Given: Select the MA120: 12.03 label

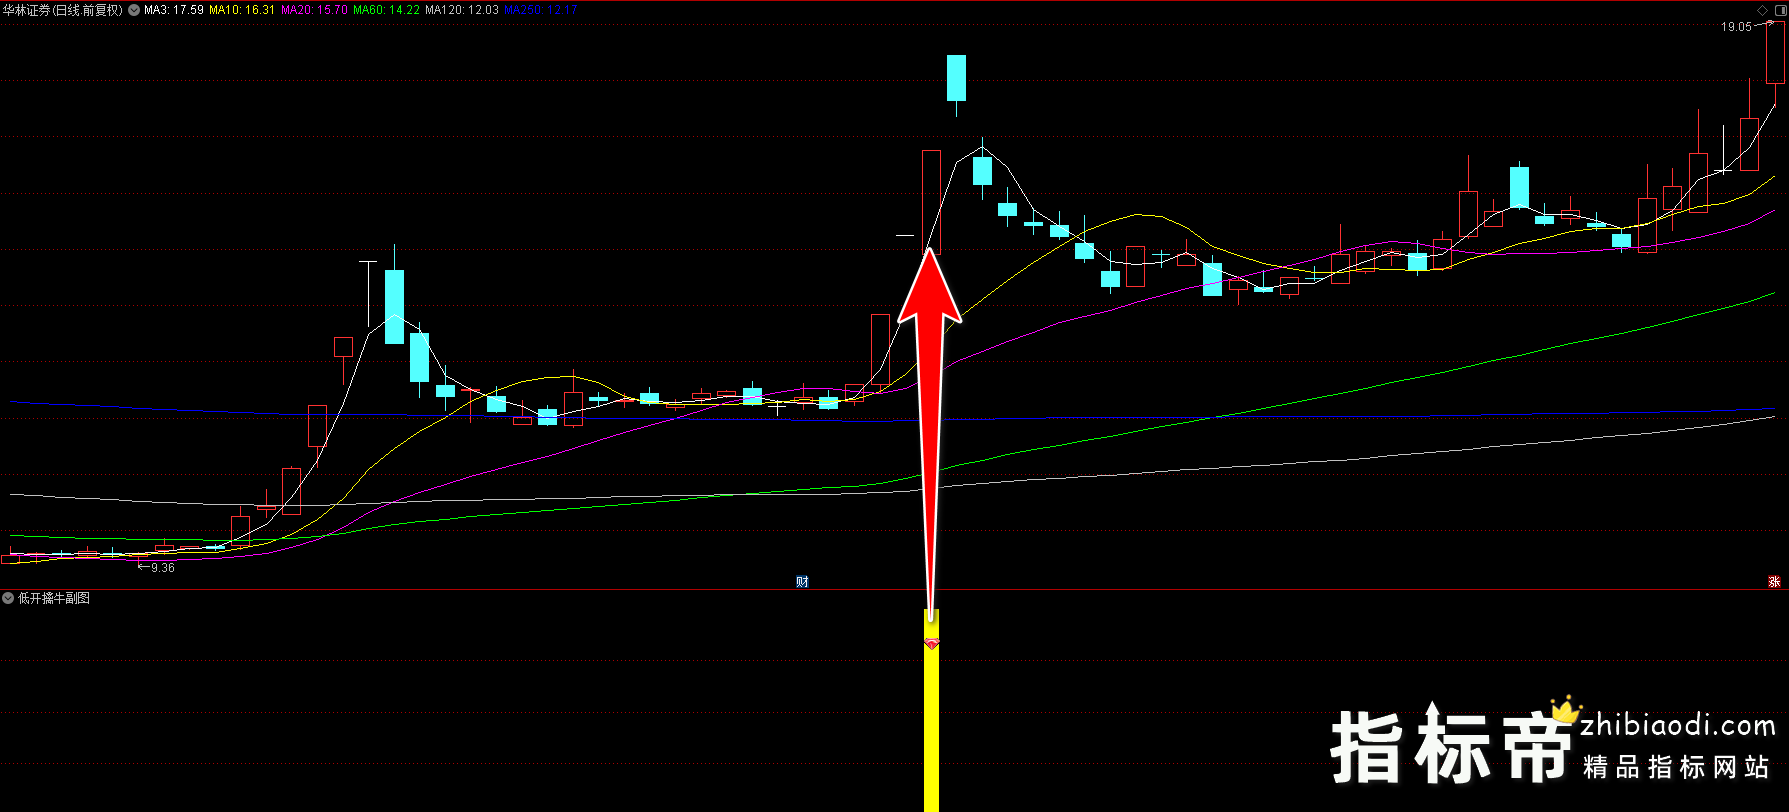Looking at the screenshot, I should tap(462, 10).
